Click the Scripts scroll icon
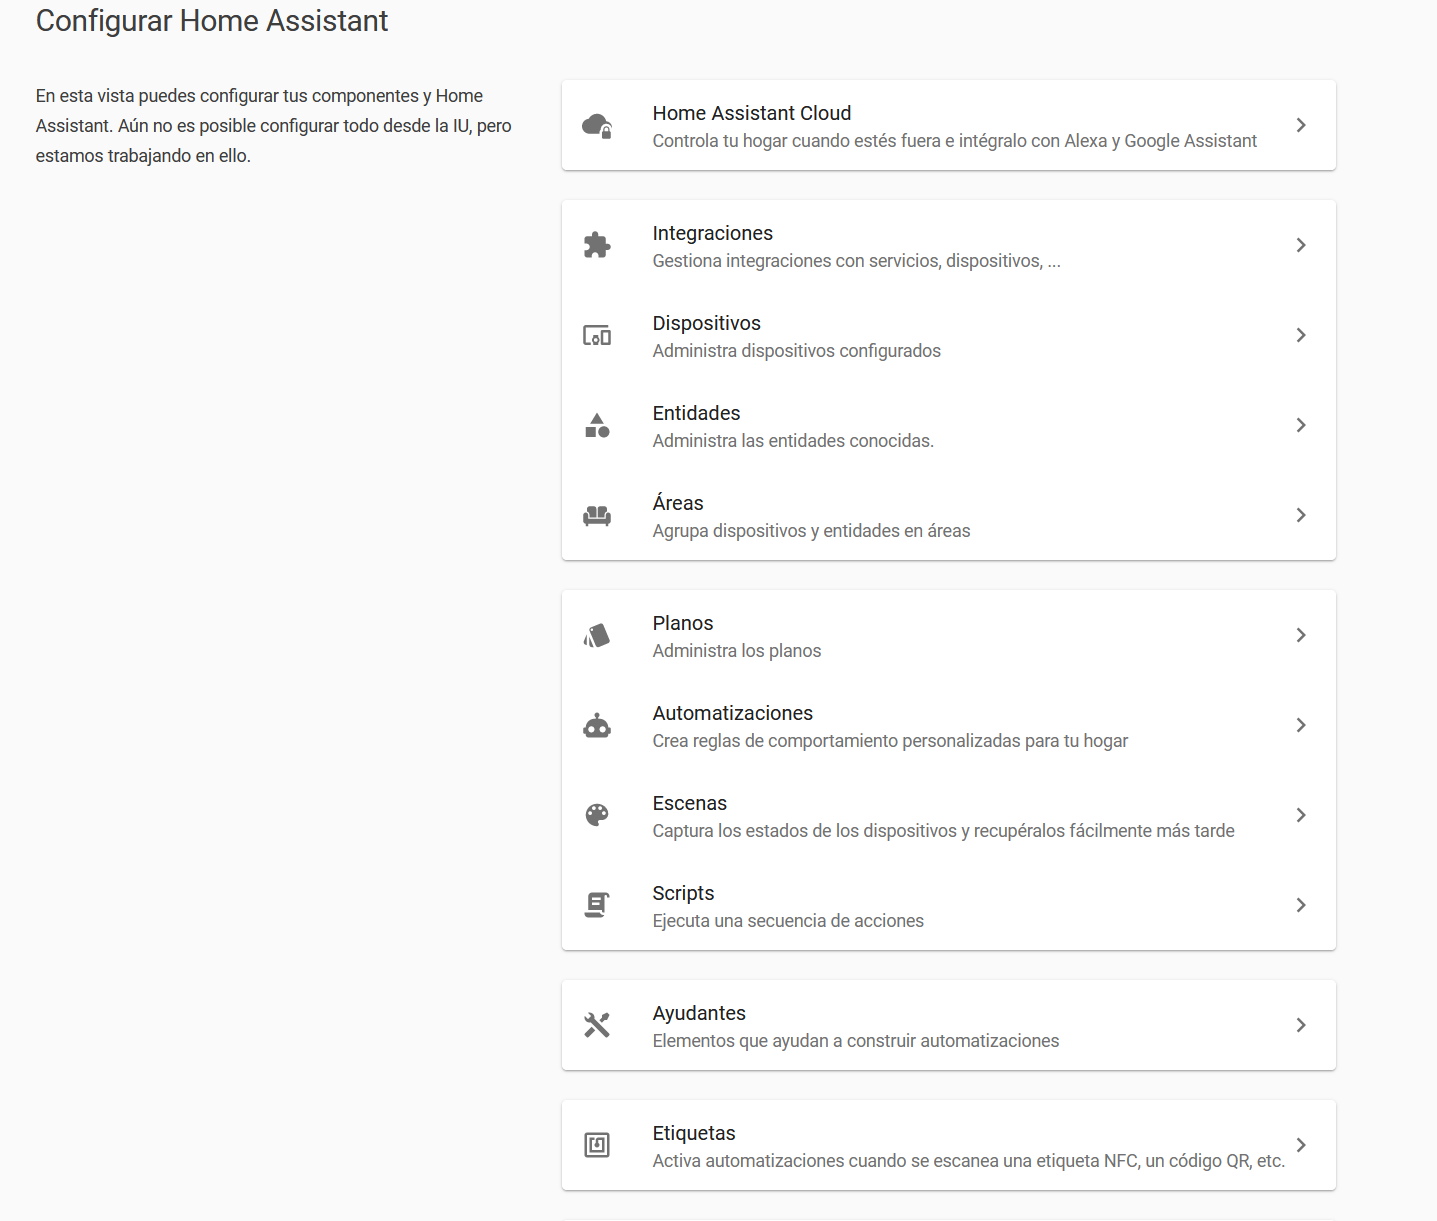 pyautogui.click(x=597, y=905)
